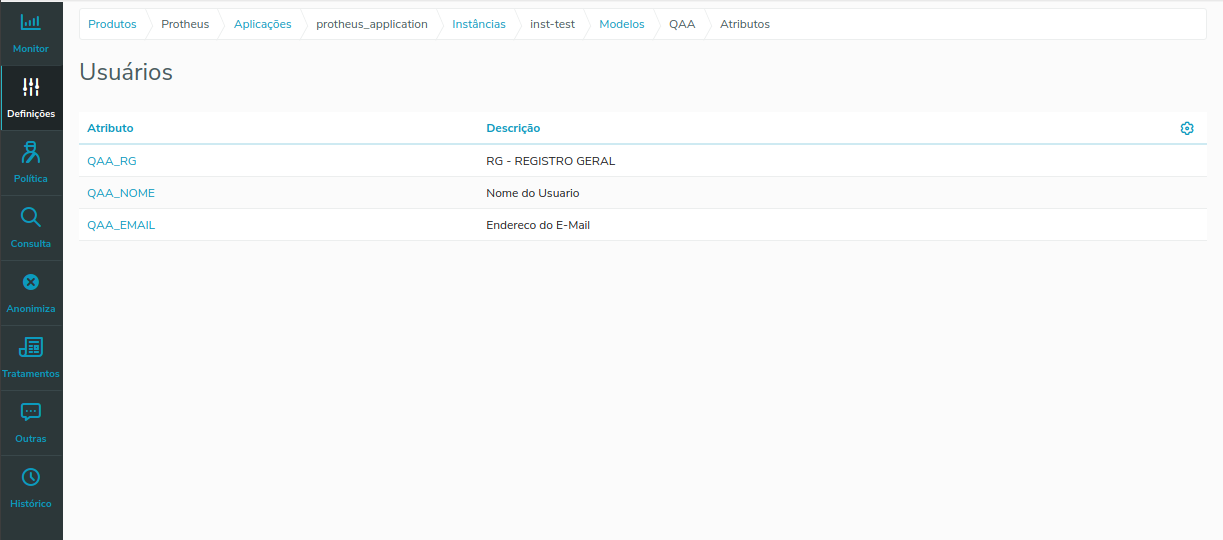Open the QAA_RG attribute link
The width and height of the screenshot is (1223, 540).
point(112,161)
